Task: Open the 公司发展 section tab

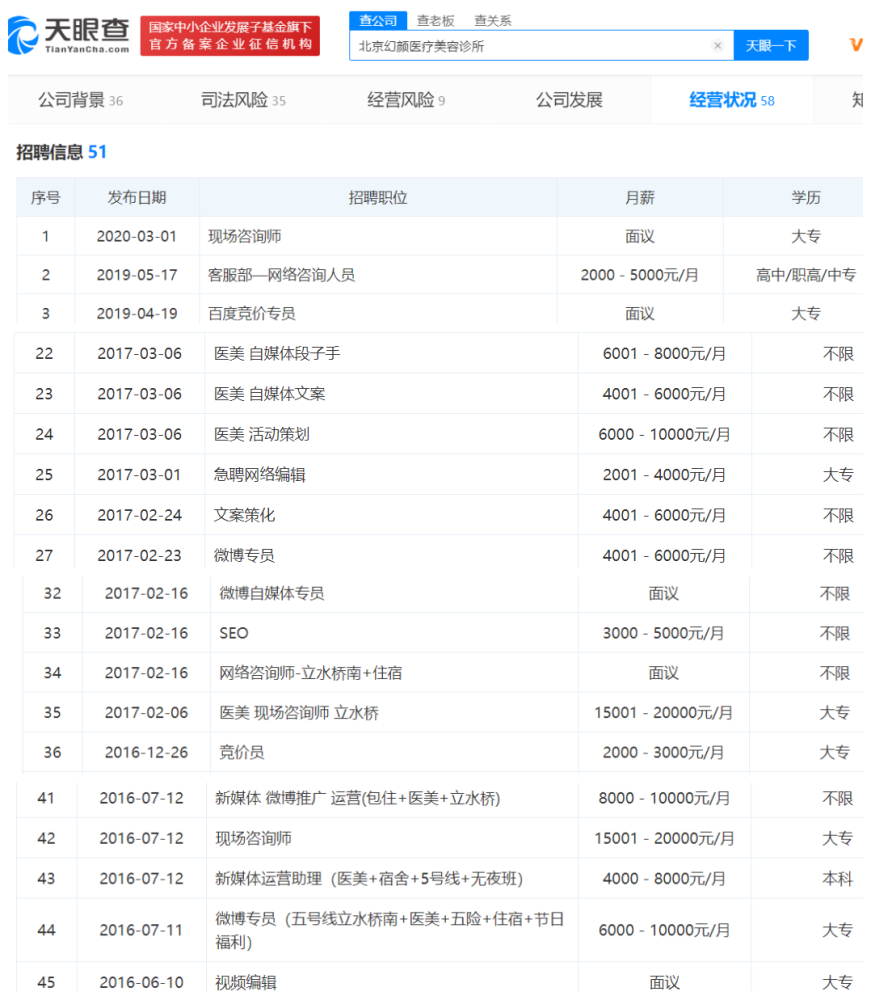Action: [x=569, y=100]
